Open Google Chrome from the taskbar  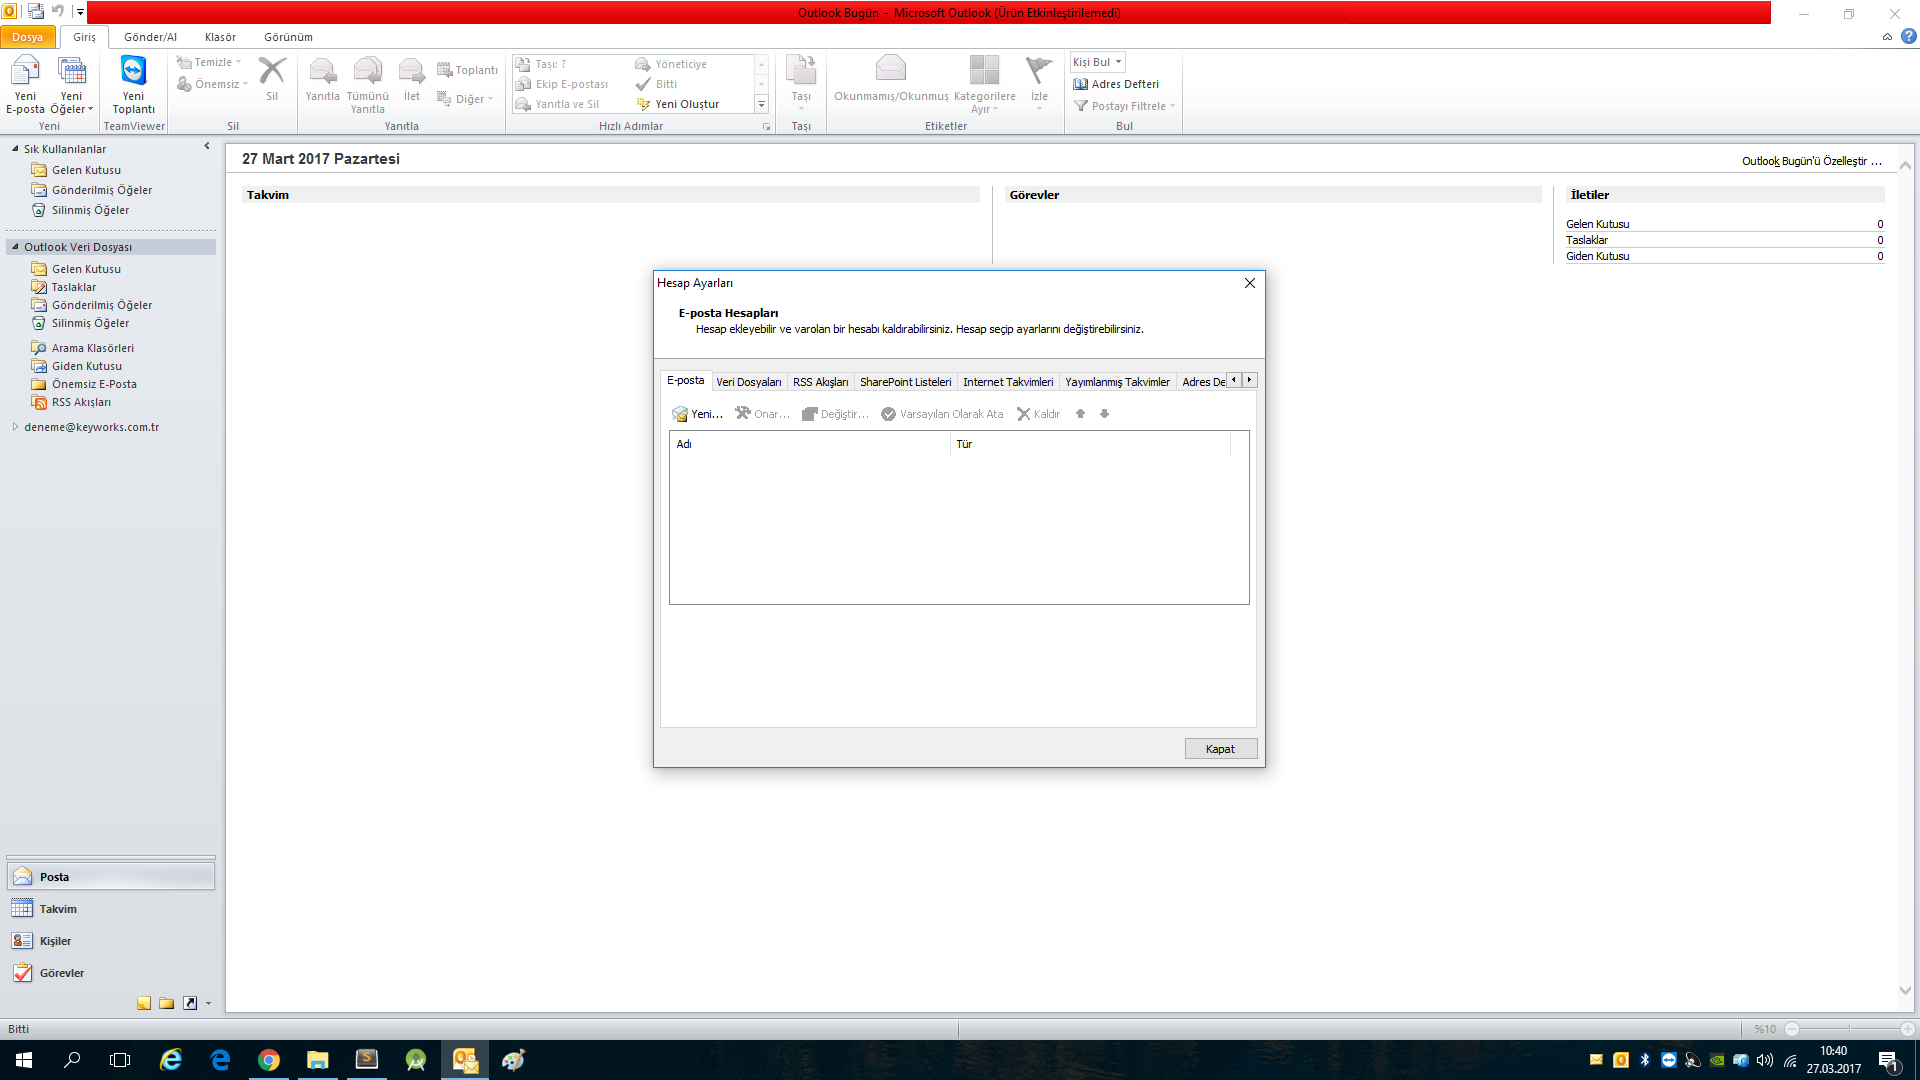click(x=269, y=1060)
